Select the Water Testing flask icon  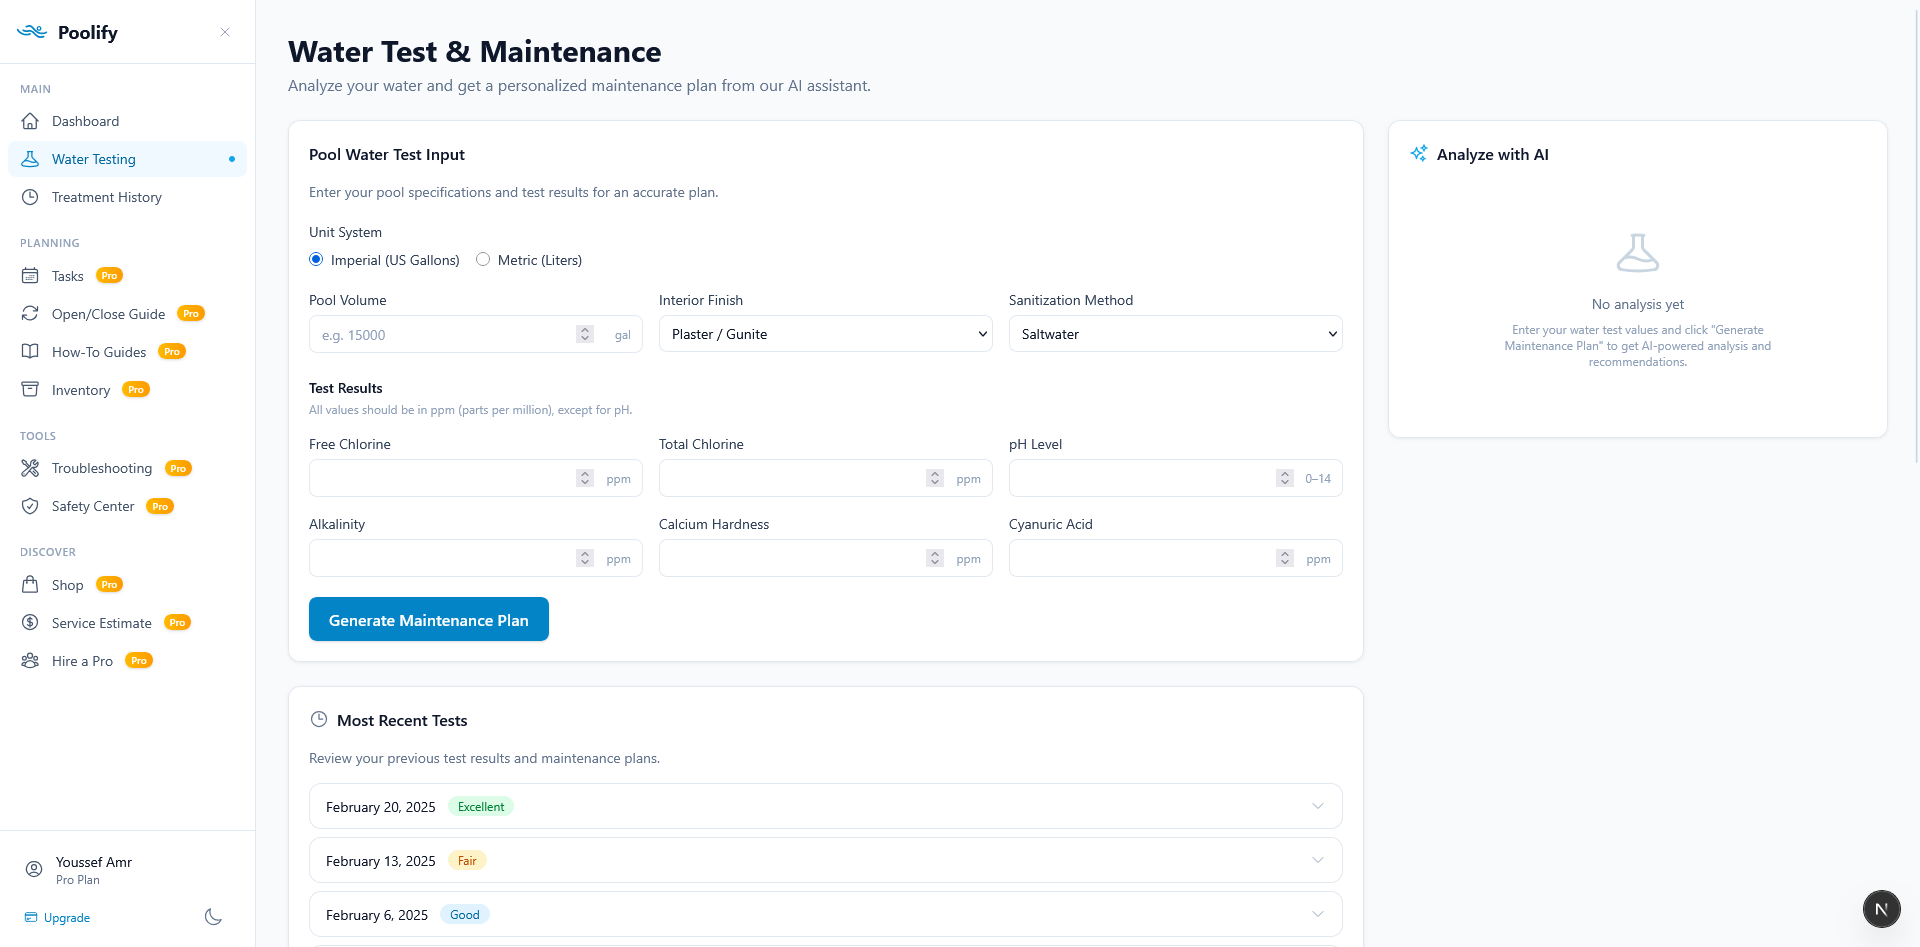tap(31, 158)
